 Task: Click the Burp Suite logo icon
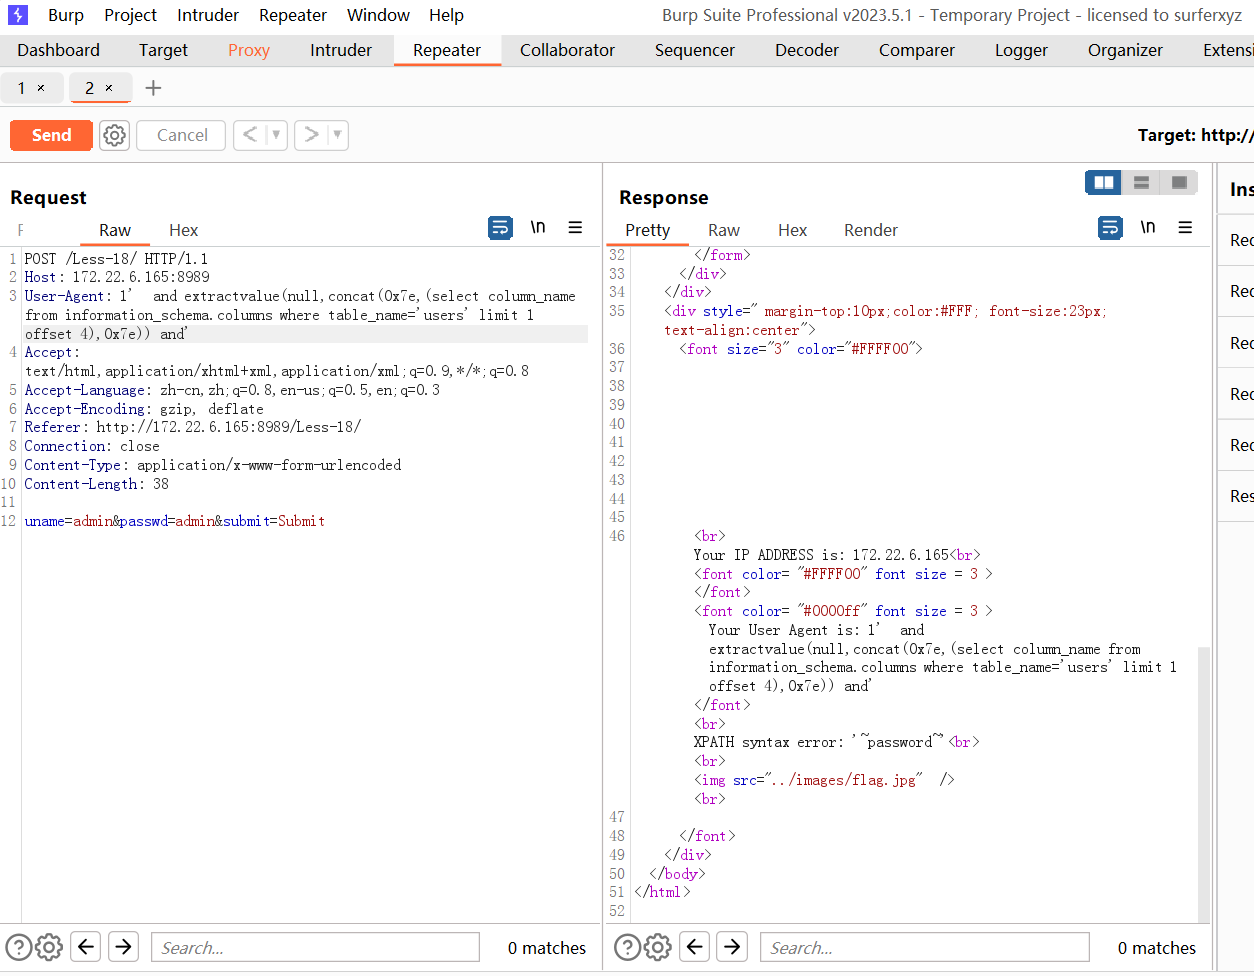coord(18,15)
